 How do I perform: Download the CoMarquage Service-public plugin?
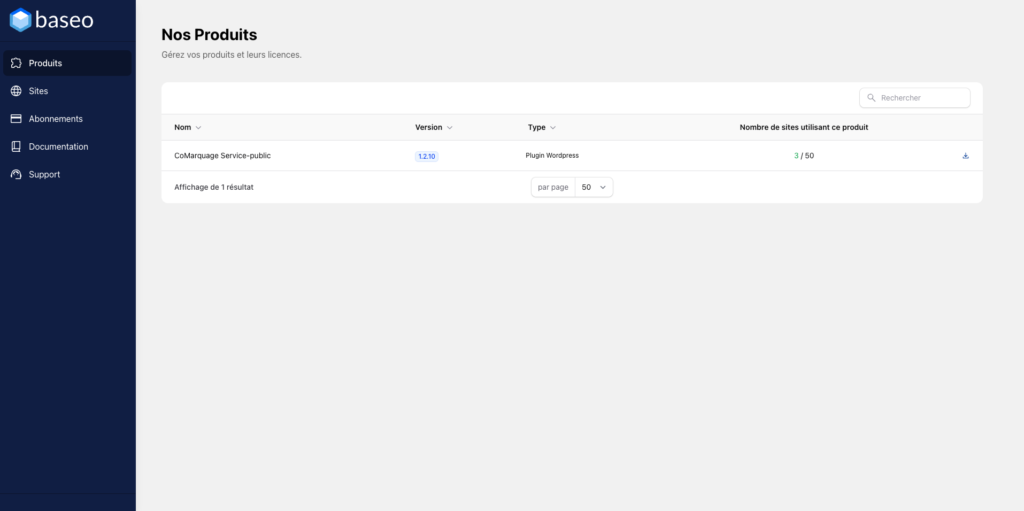pyautogui.click(x=965, y=156)
